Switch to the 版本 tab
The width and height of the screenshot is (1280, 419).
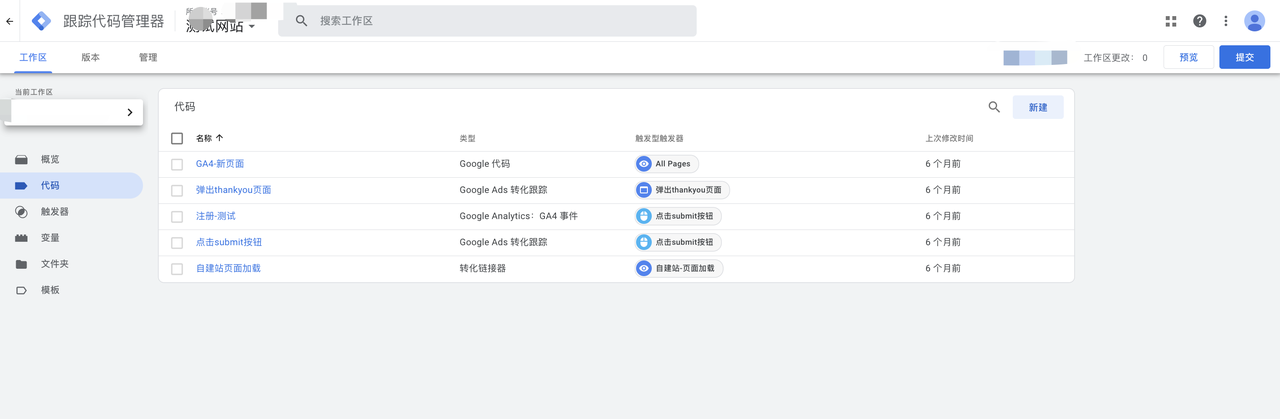click(x=91, y=58)
